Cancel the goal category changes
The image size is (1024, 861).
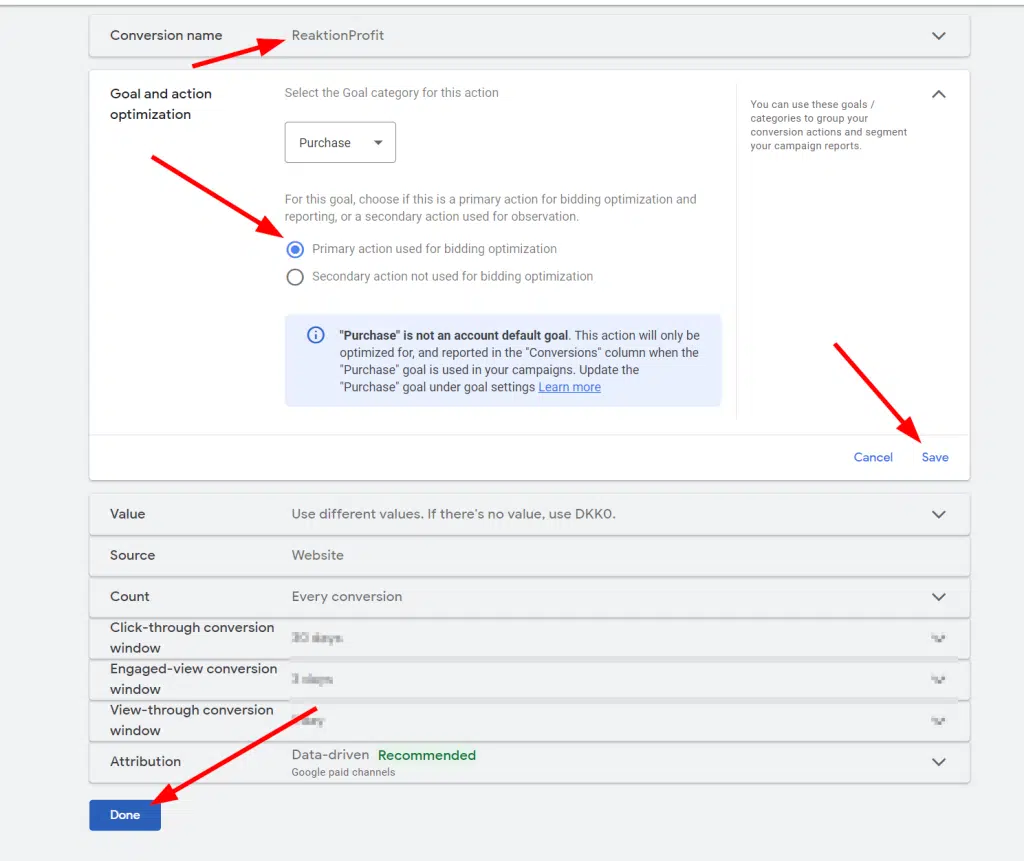[872, 457]
